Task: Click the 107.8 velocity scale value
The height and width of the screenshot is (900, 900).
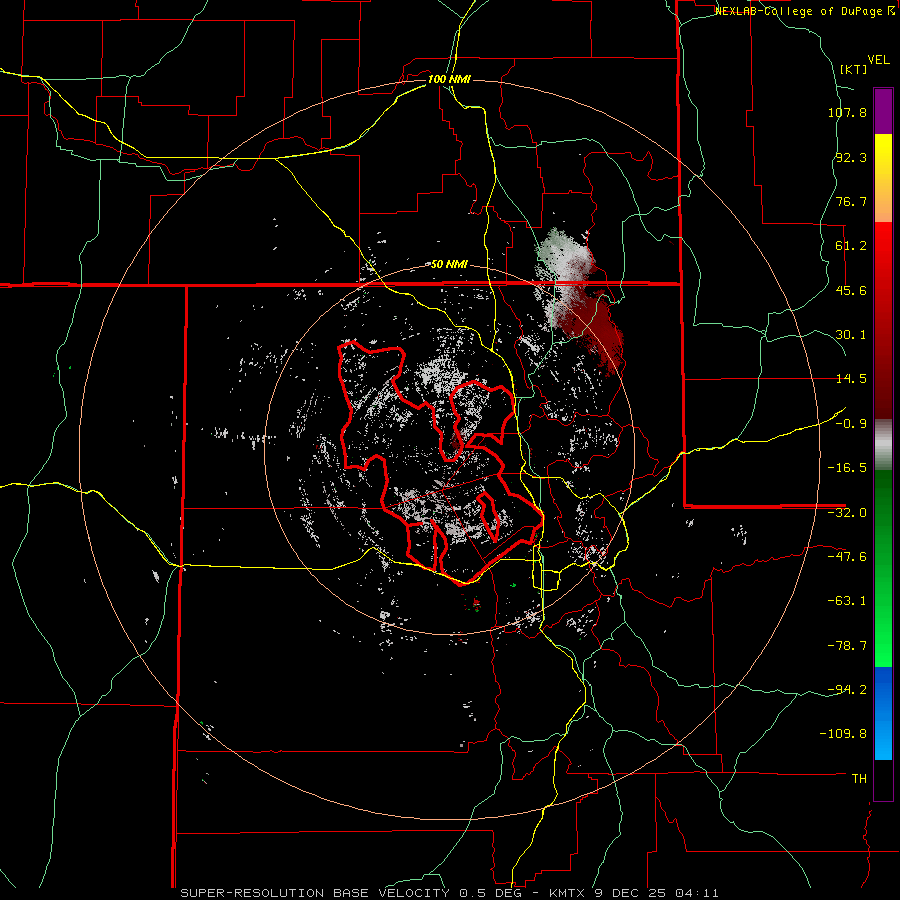Action: click(847, 112)
